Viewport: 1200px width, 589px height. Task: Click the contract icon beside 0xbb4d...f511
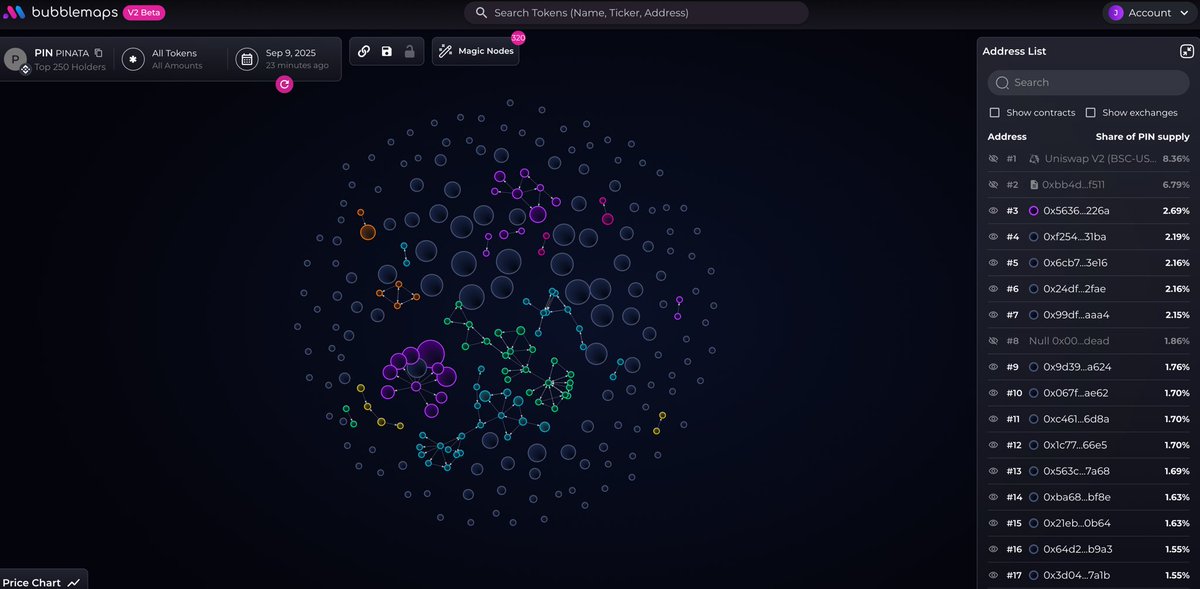(x=1034, y=185)
